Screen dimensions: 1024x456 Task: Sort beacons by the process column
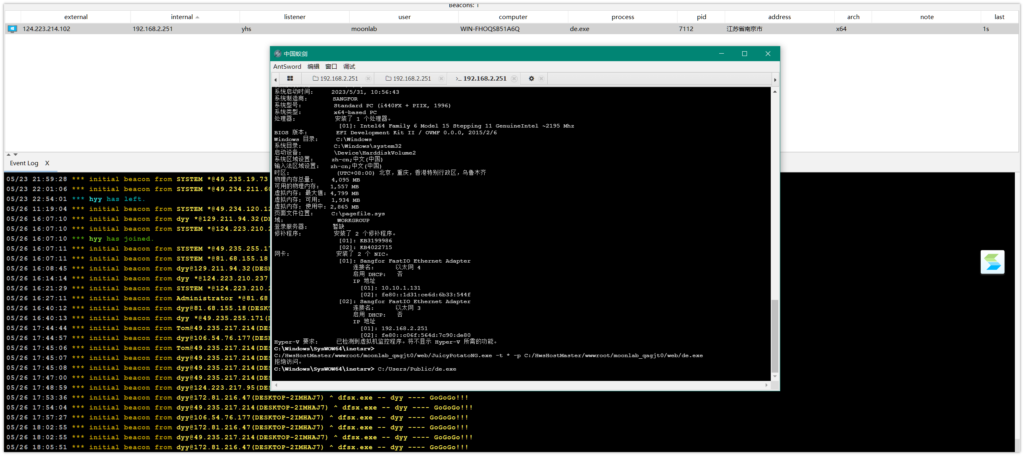pos(622,17)
